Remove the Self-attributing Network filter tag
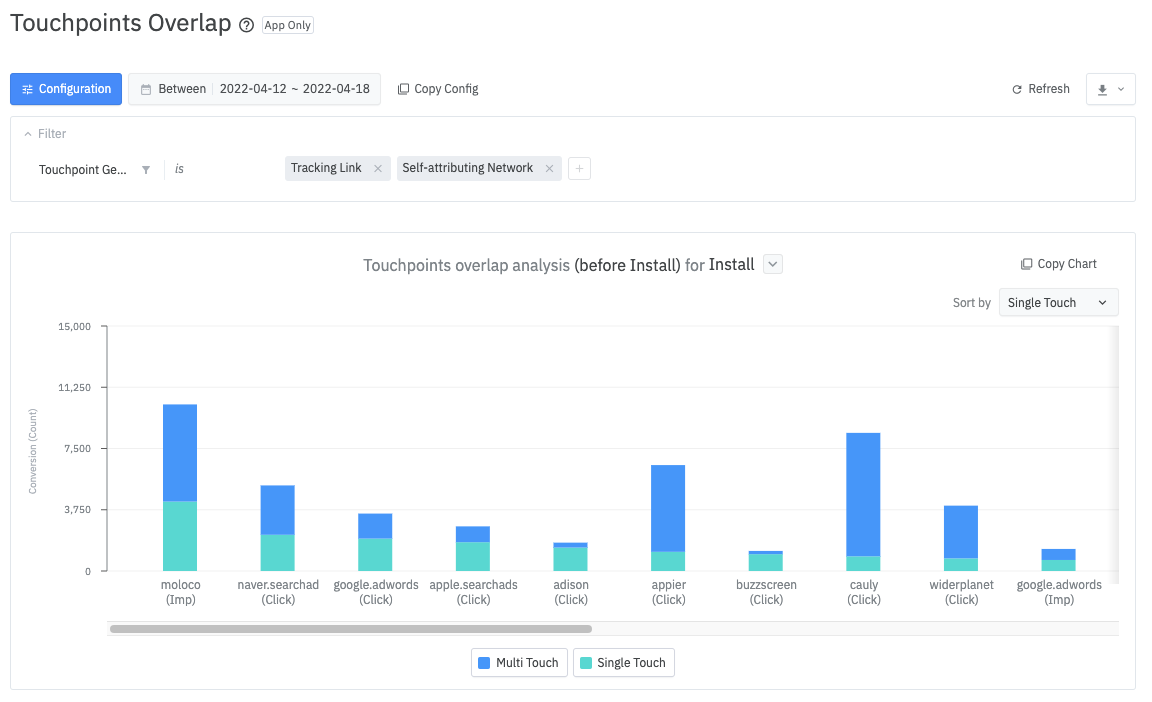The image size is (1152, 702). tap(548, 168)
